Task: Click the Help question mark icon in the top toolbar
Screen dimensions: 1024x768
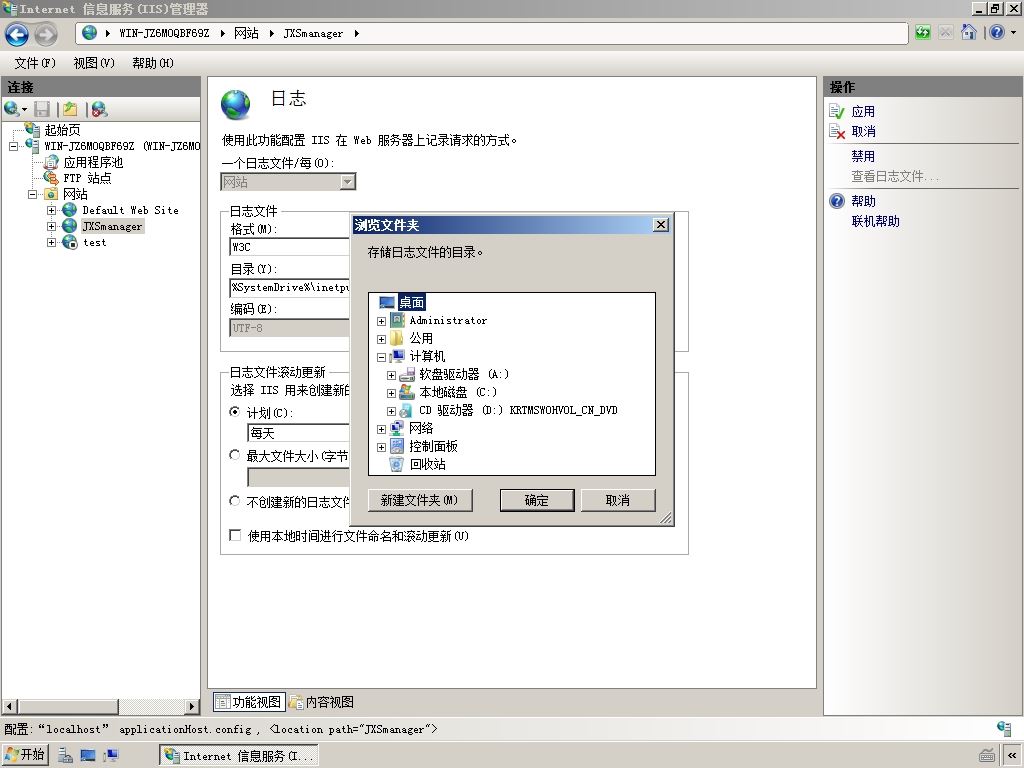Action: [x=997, y=33]
